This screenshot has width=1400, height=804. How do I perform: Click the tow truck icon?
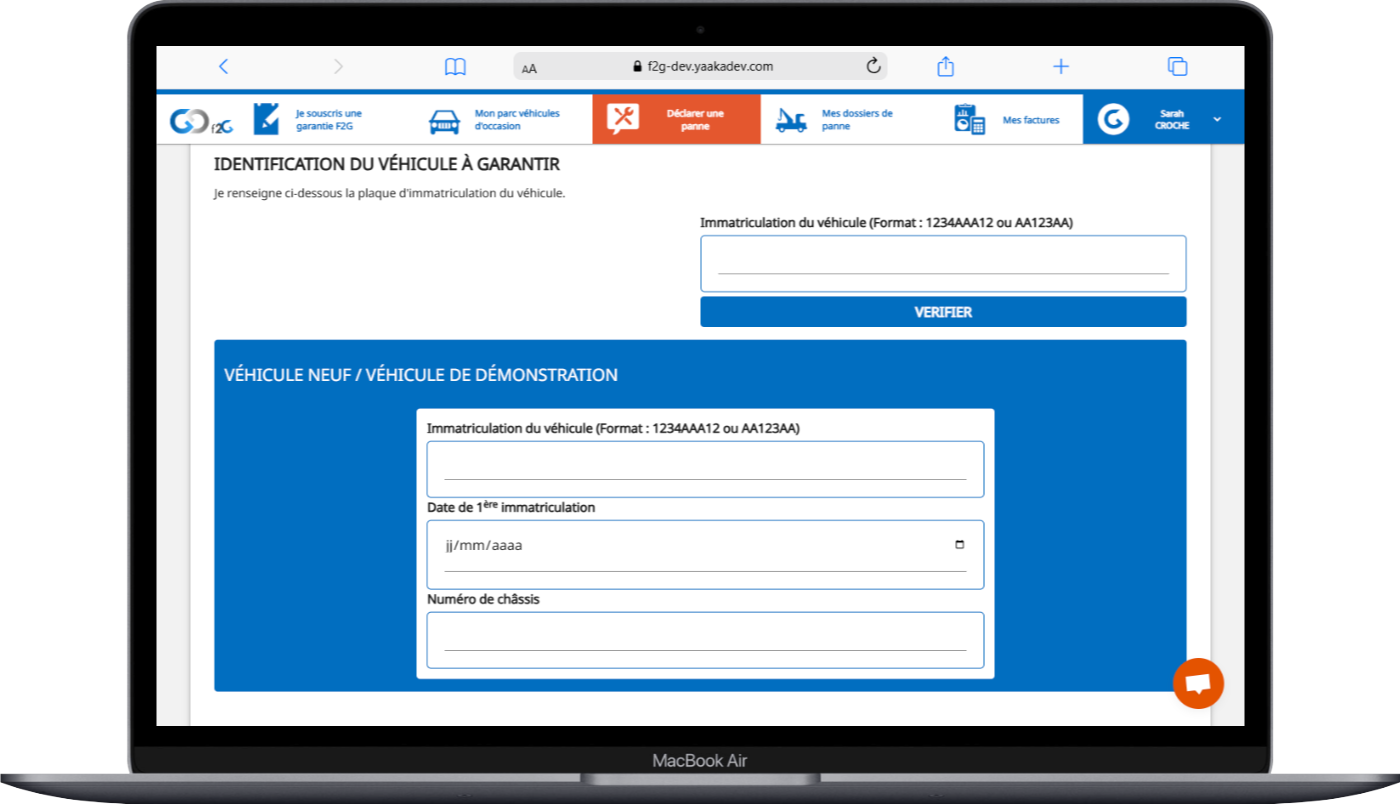click(x=791, y=120)
